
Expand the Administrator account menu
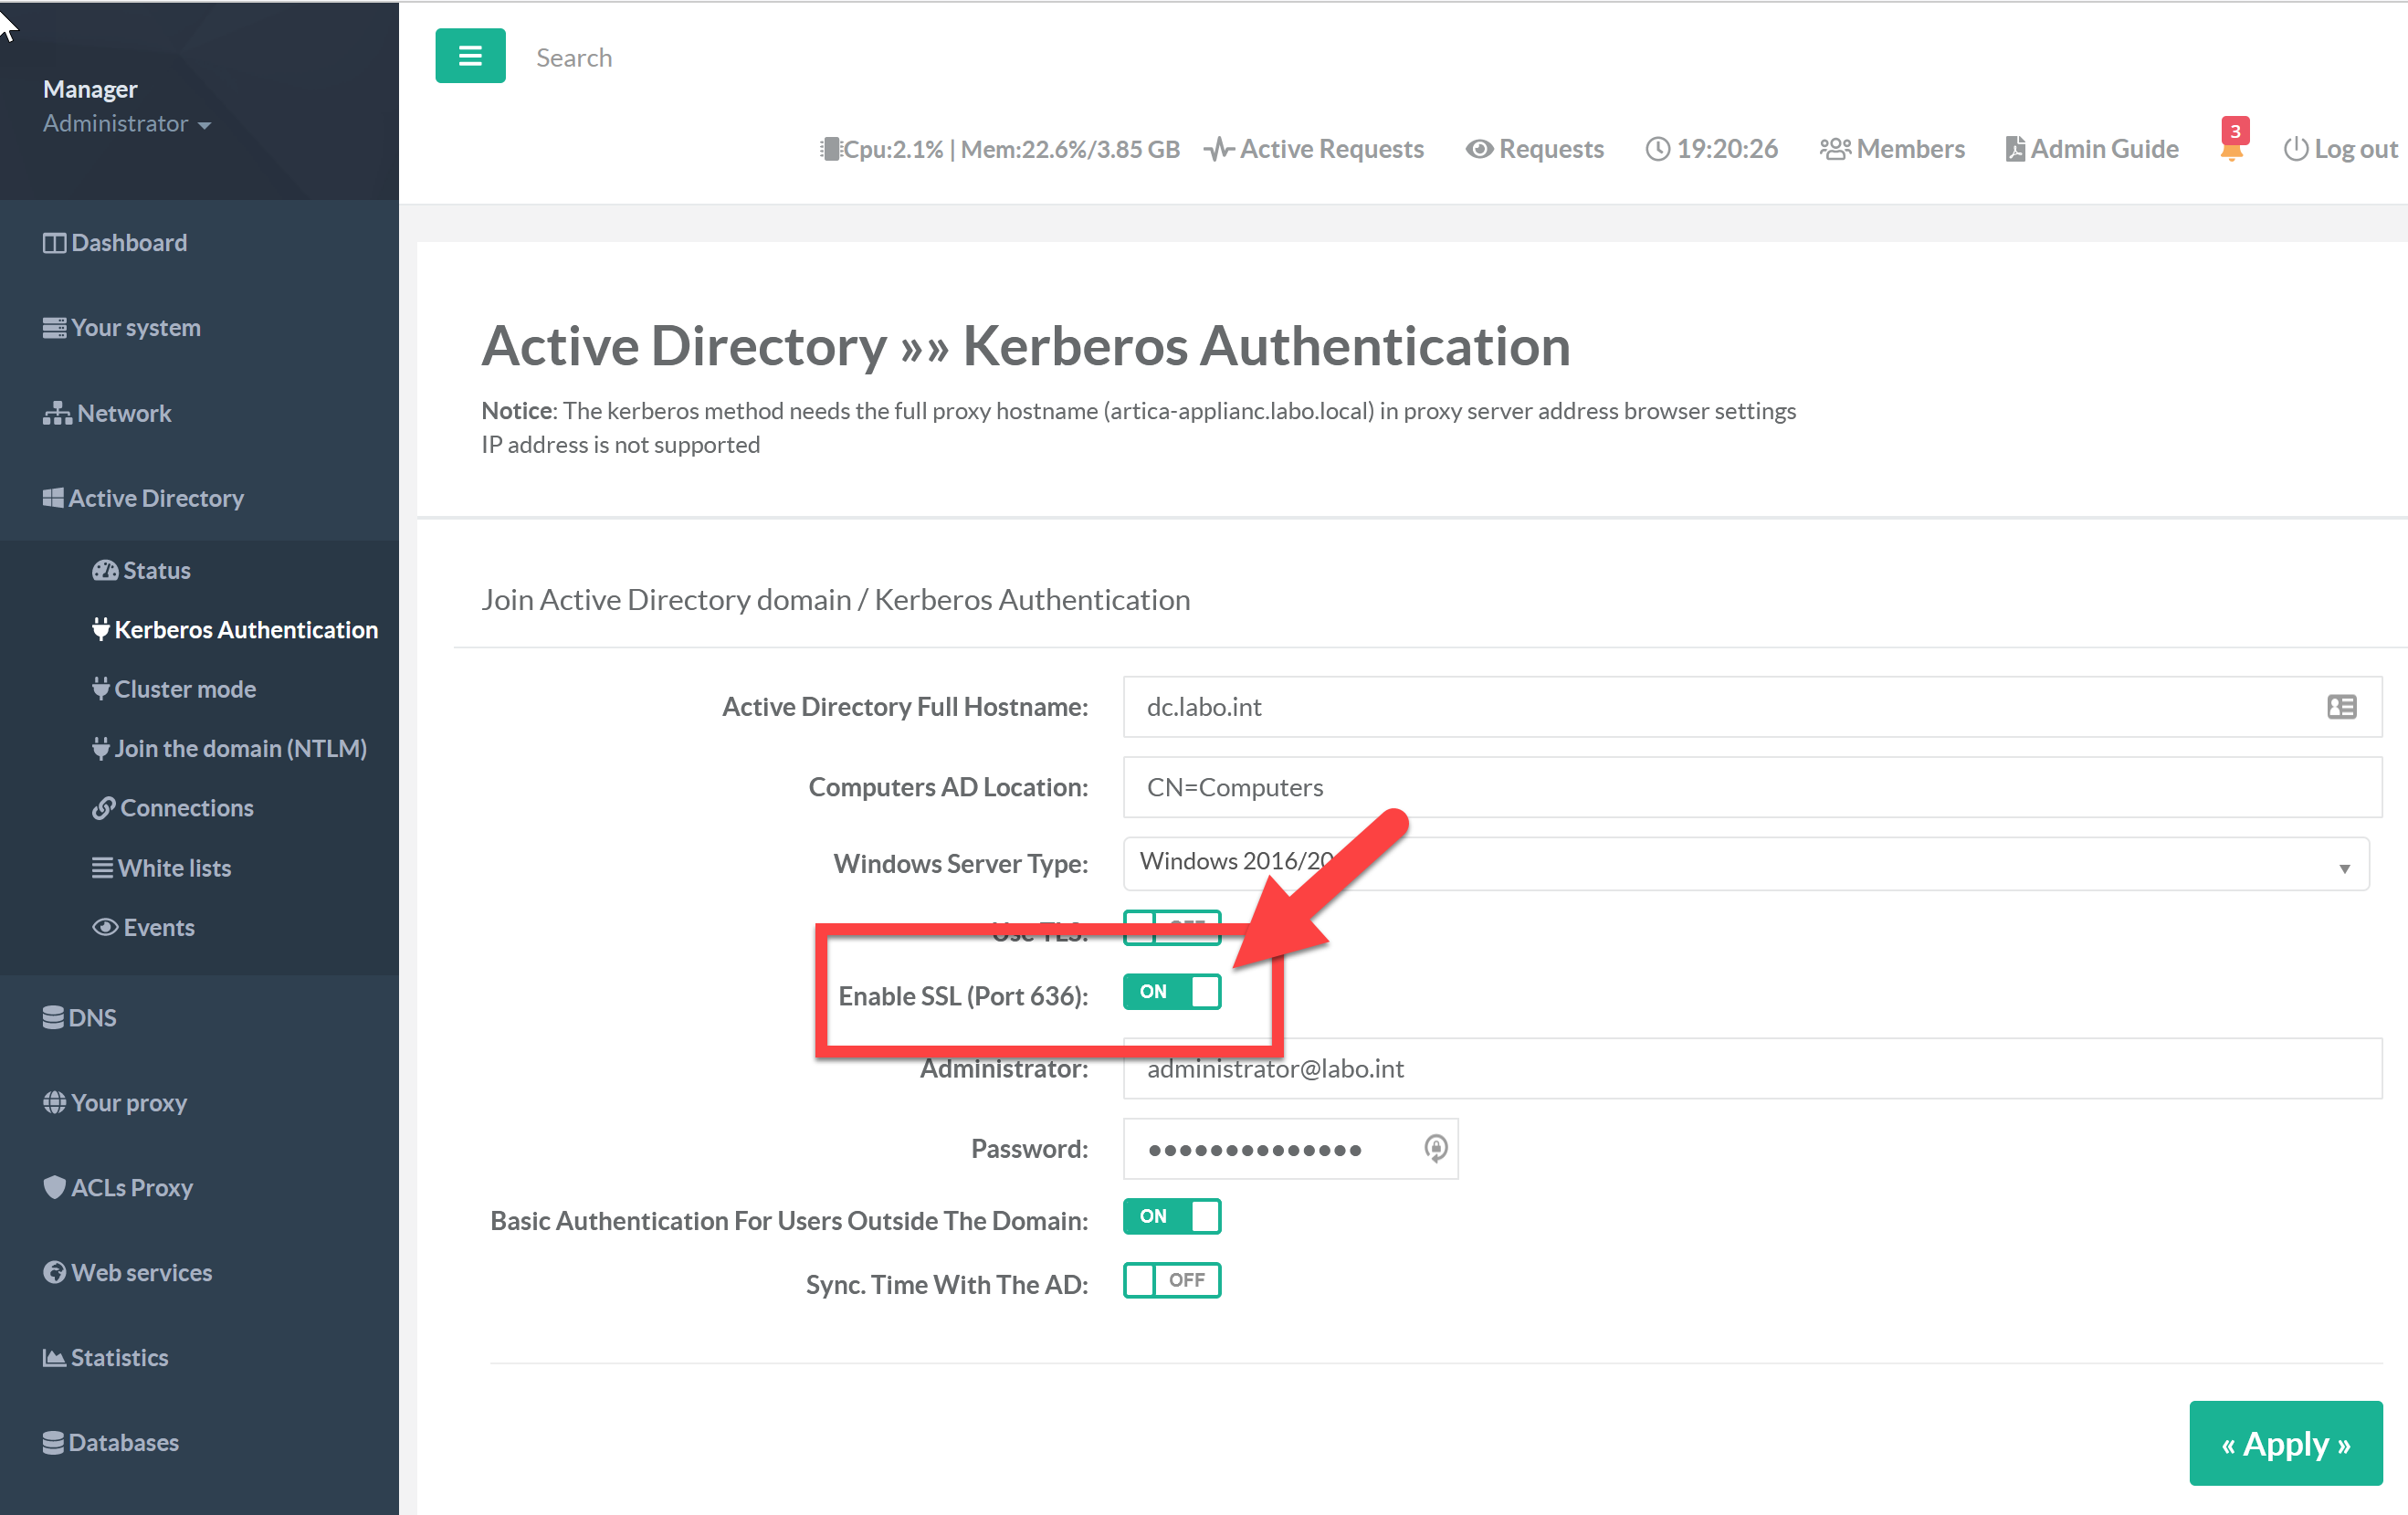tap(126, 124)
